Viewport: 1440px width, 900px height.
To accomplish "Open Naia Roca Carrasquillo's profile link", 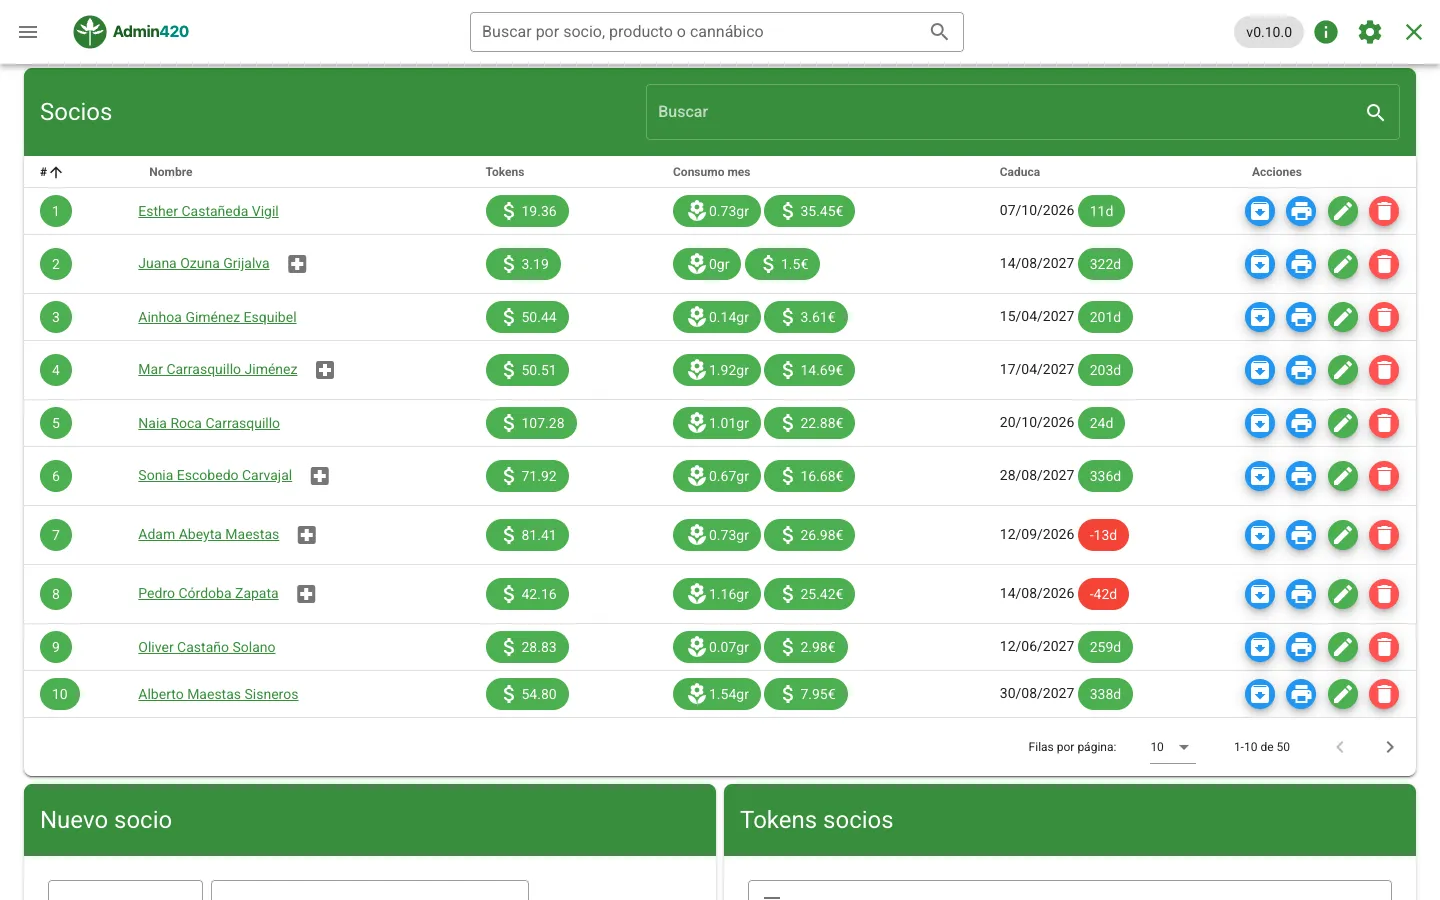I will tap(209, 423).
